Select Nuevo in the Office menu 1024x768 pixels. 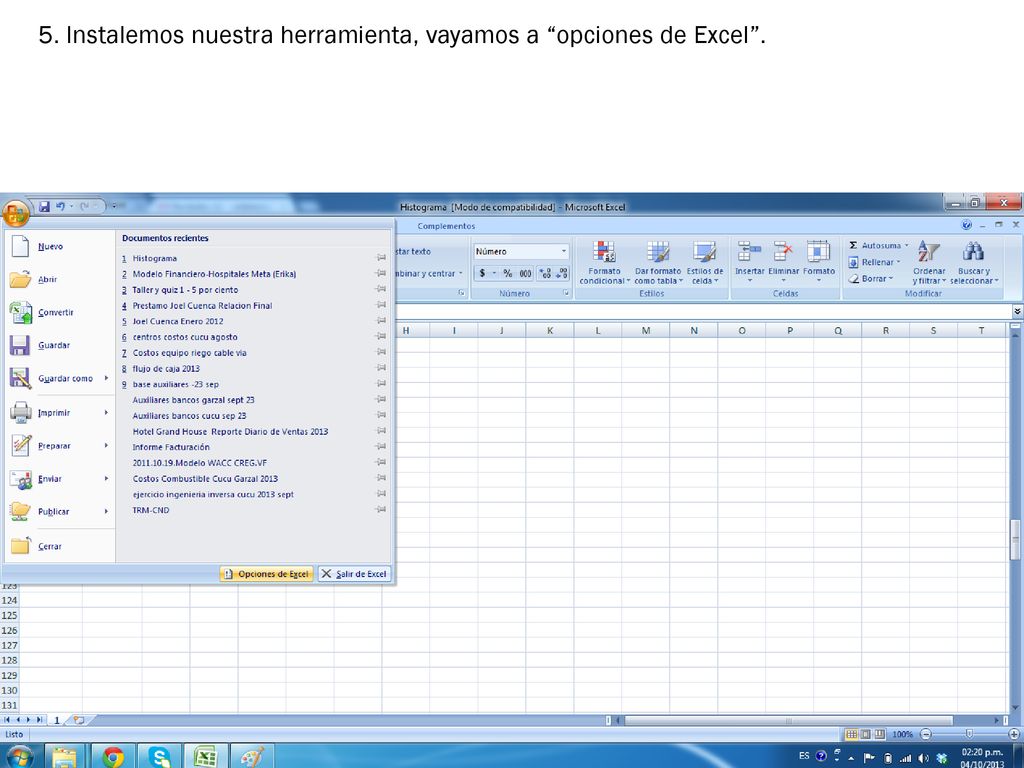tap(50, 246)
